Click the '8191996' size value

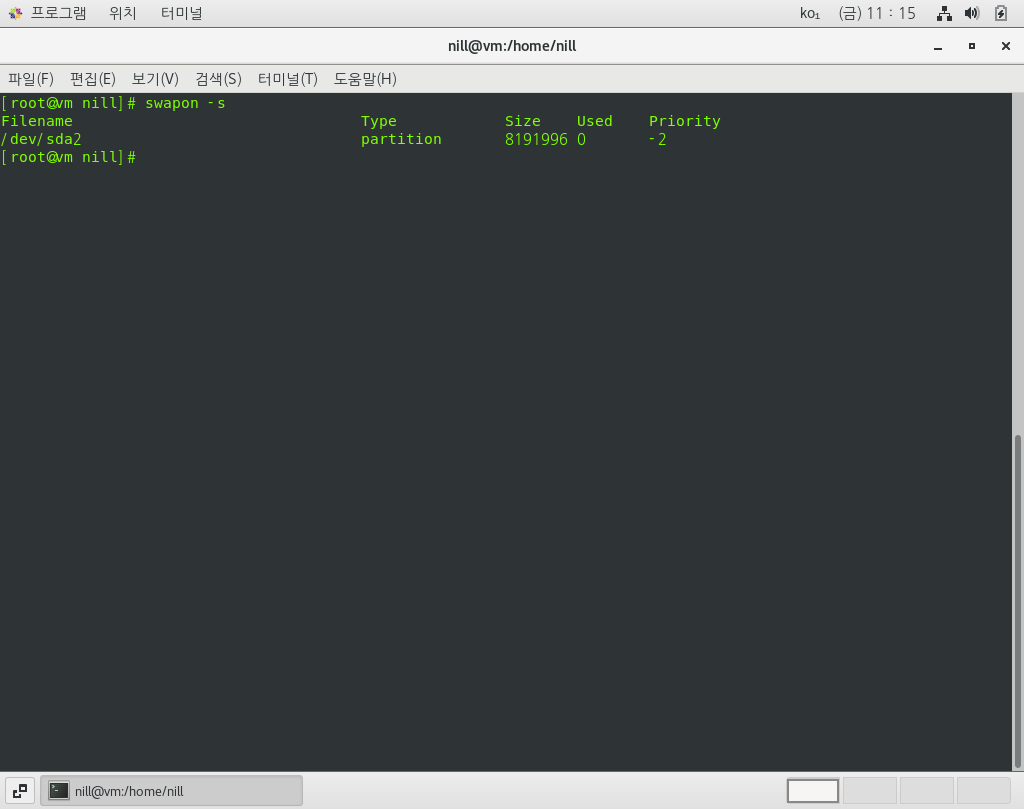(x=536, y=139)
